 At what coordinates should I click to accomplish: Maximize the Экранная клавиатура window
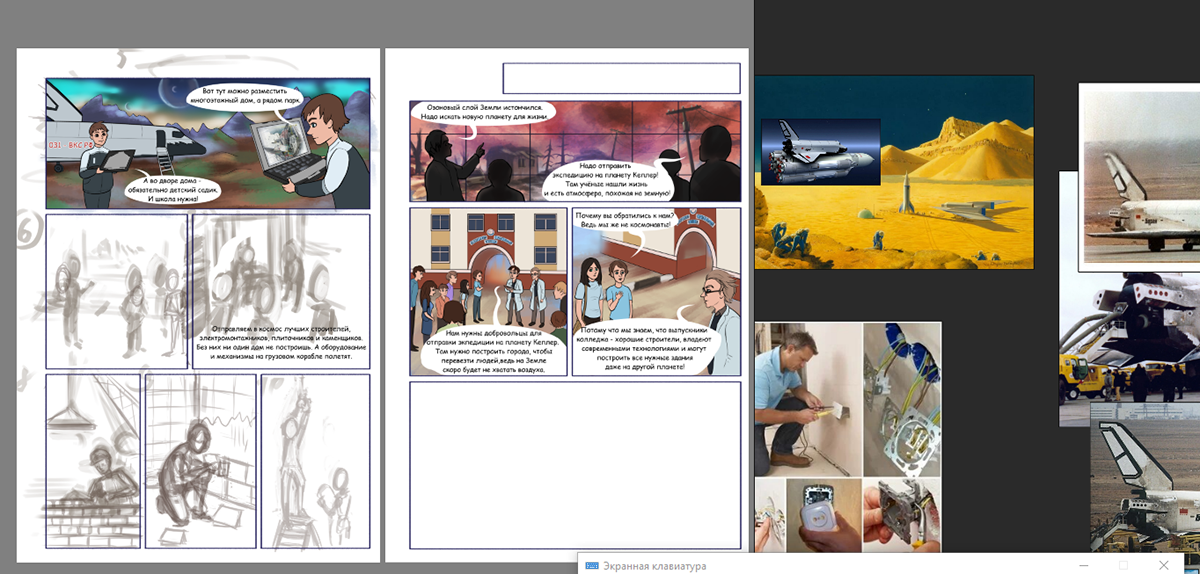1122,566
